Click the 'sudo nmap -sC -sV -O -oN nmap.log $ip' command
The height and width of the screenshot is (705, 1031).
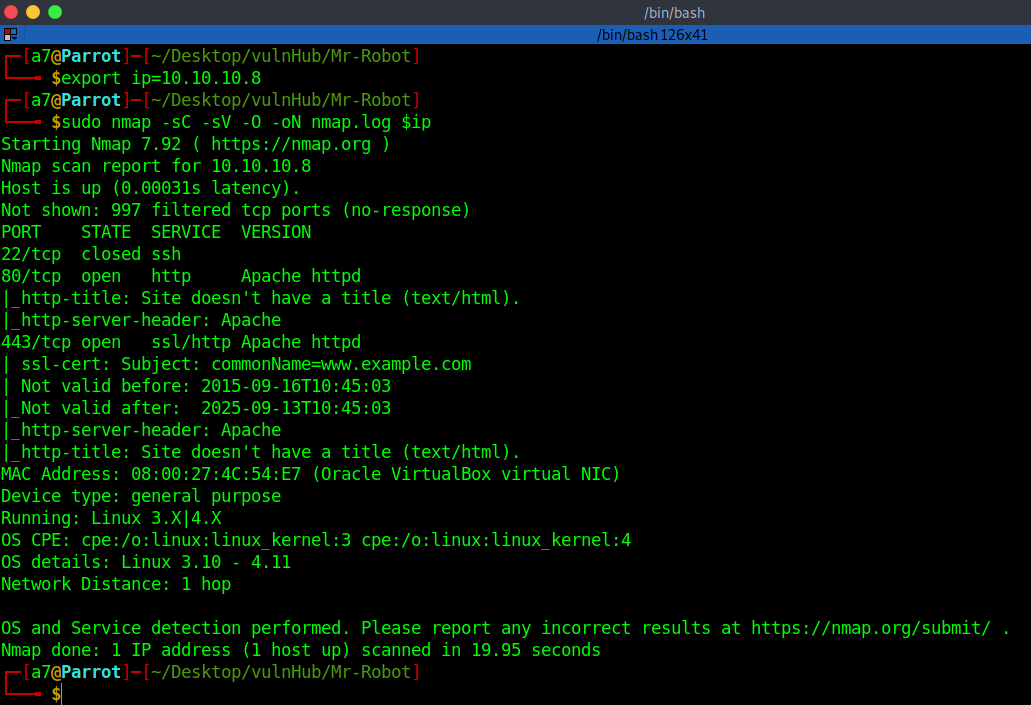pyautogui.click(x=246, y=122)
